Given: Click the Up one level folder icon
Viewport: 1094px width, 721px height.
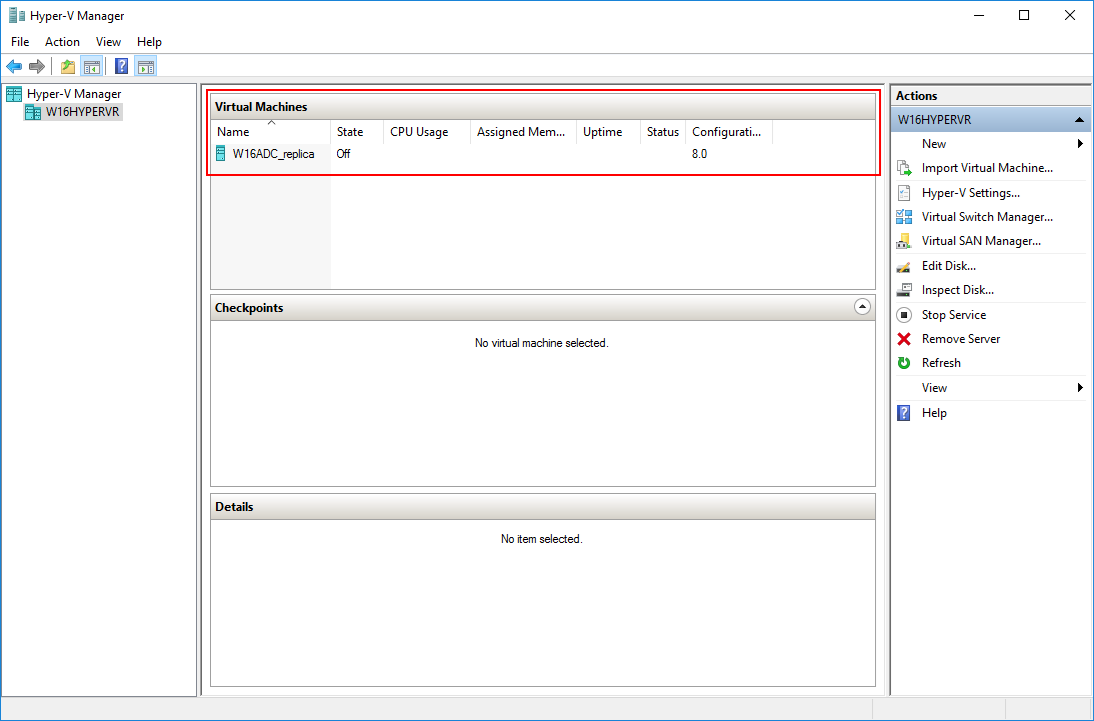Looking at the screenshot, I should 68,66.
